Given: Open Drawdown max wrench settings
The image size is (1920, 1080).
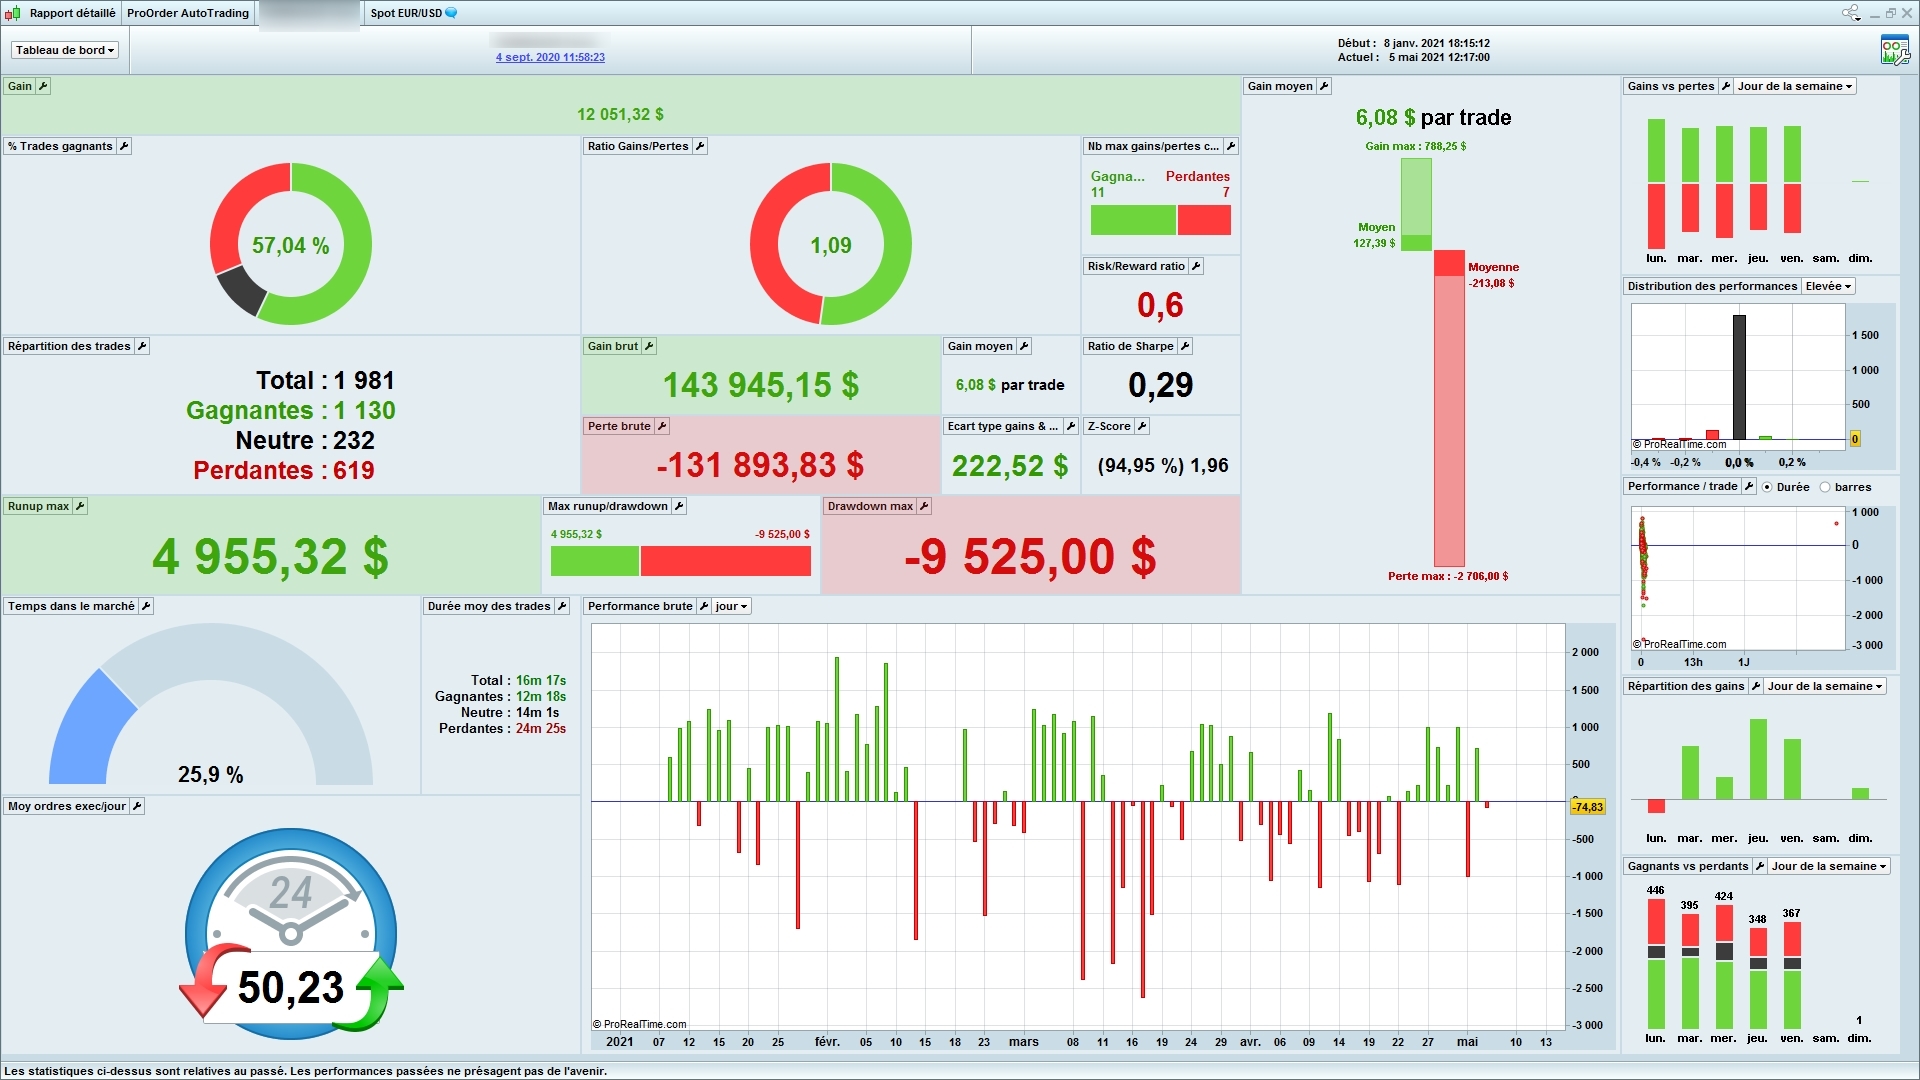Looking at the screenshot, I should 924,506.
